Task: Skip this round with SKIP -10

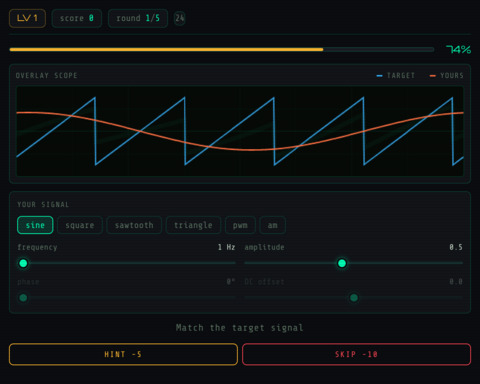Action: pos(356,354)
